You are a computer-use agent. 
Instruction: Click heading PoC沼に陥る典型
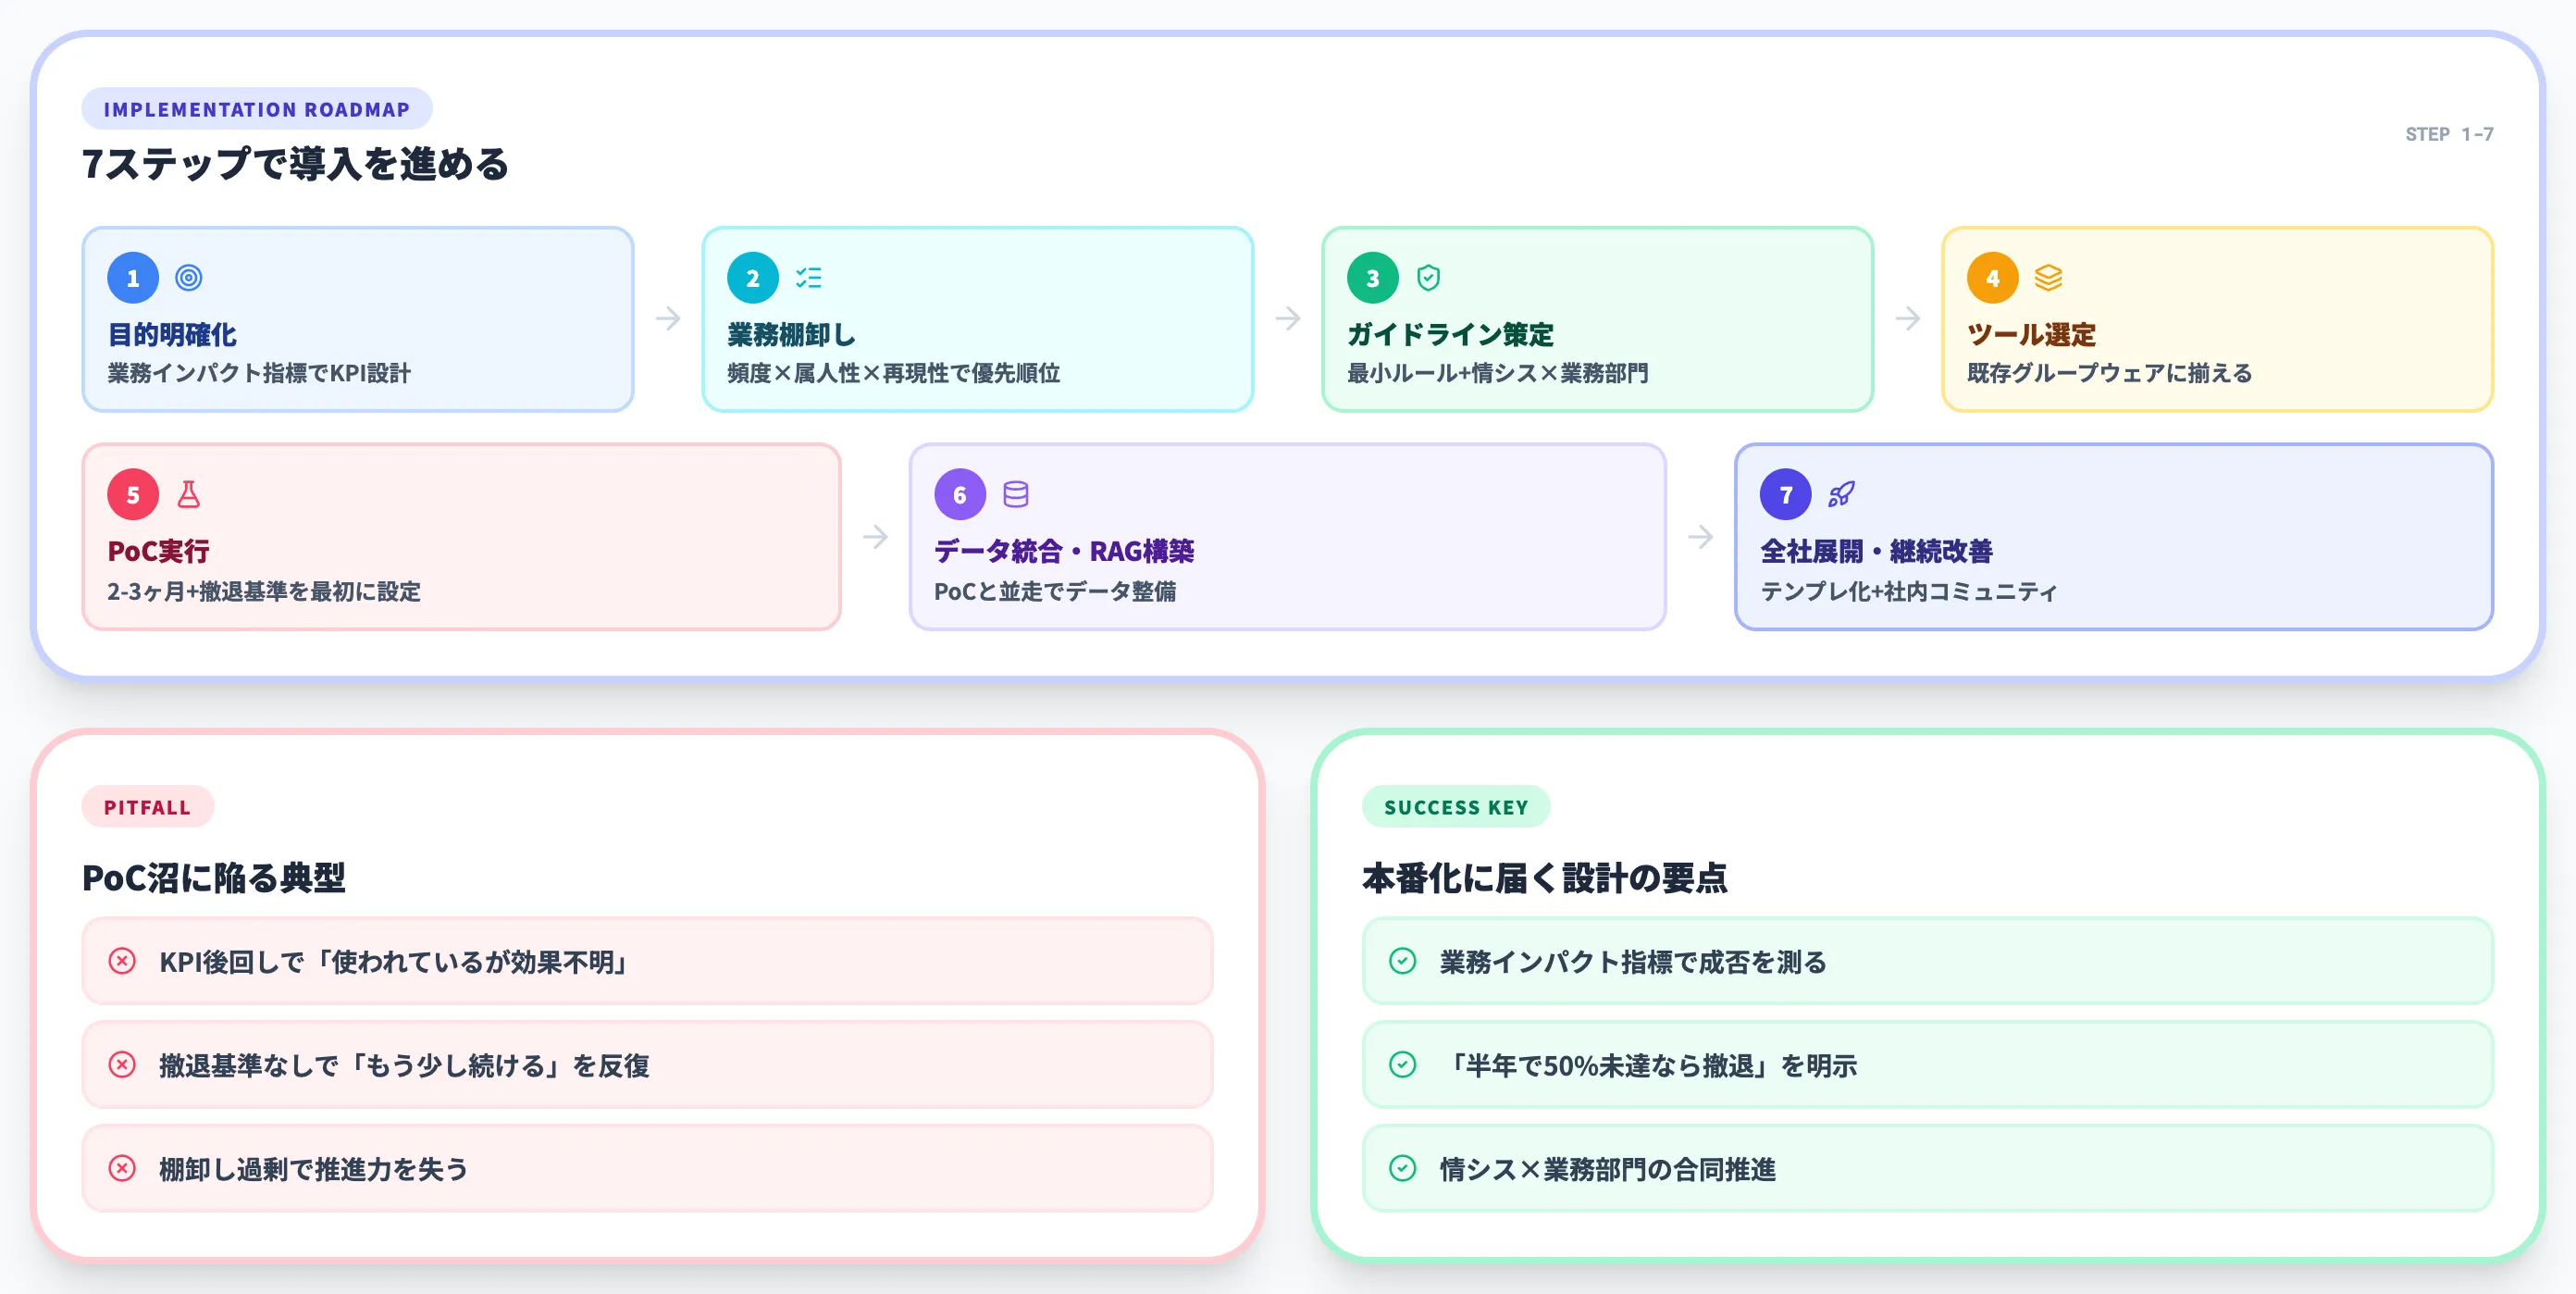coord(214,877)
